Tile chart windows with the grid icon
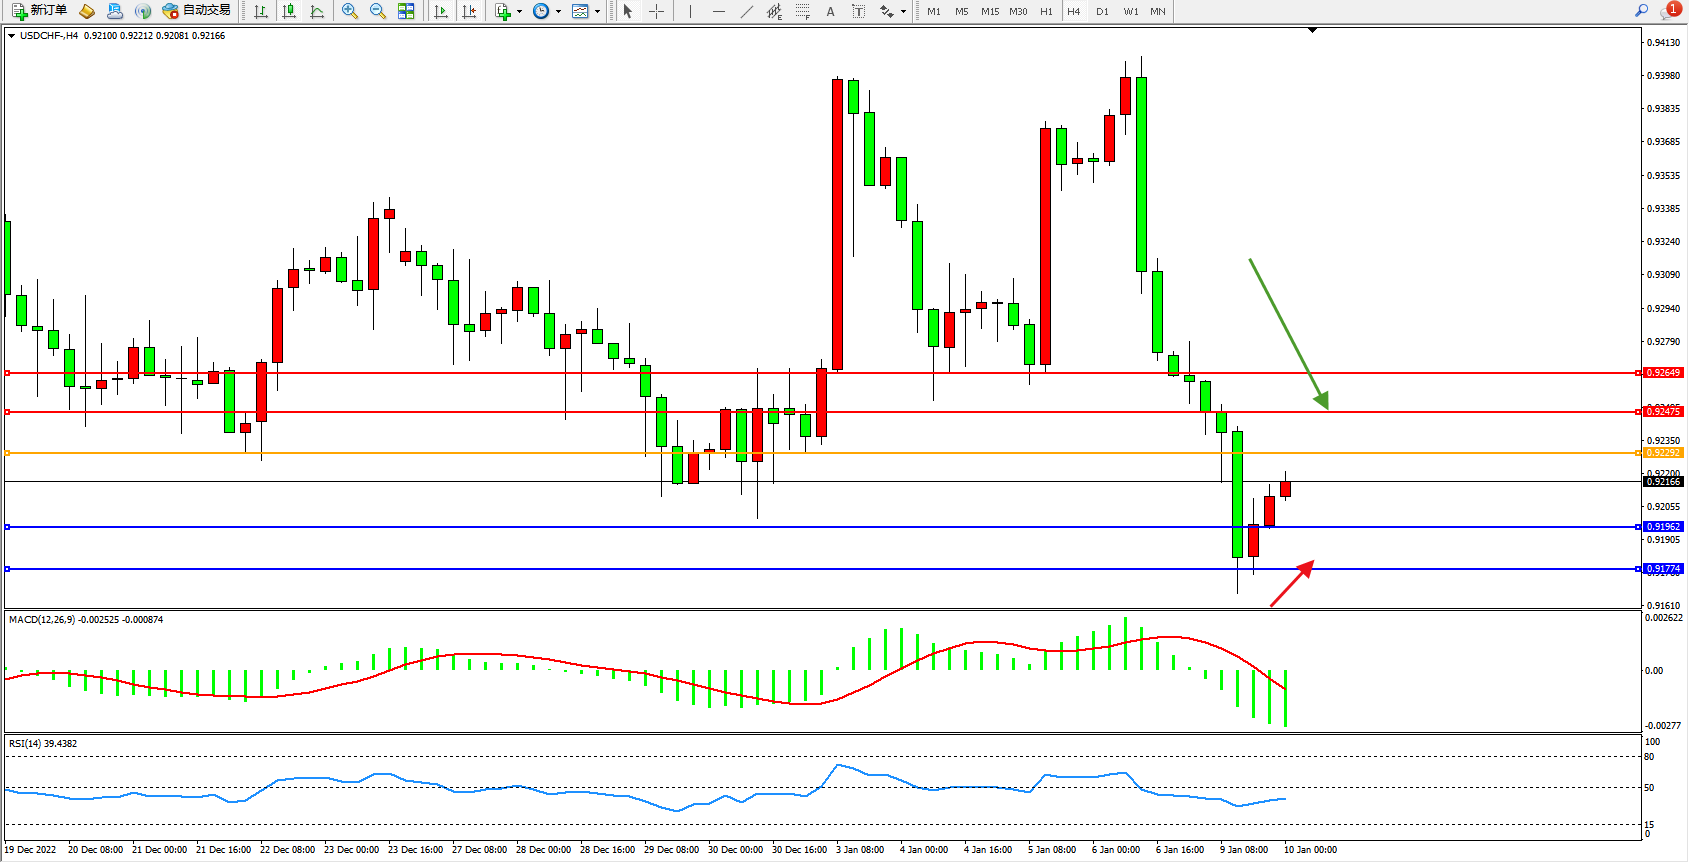 (406, 11)
